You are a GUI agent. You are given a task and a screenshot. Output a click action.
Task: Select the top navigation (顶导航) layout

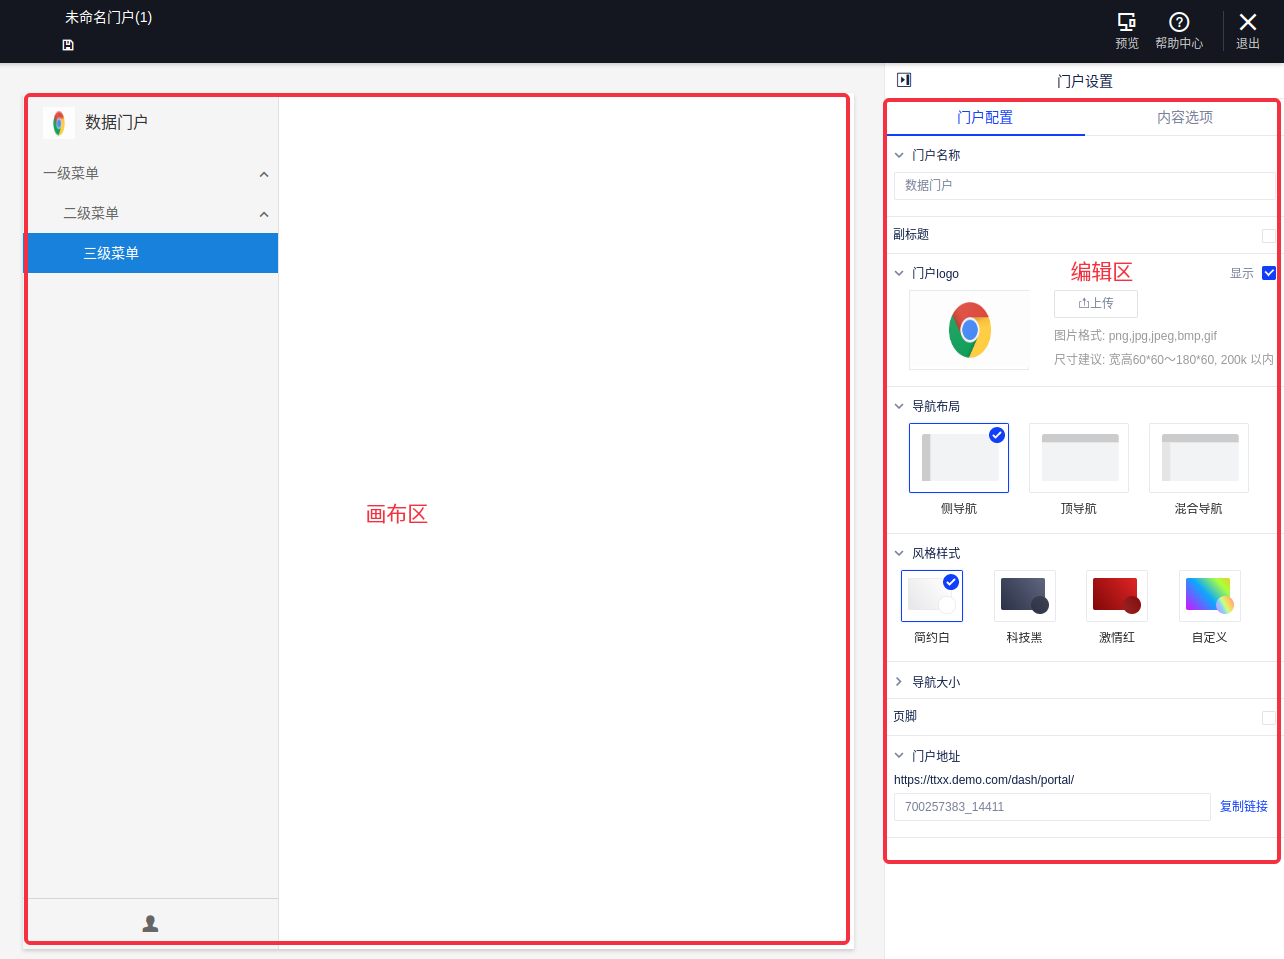coord(1079,458)
